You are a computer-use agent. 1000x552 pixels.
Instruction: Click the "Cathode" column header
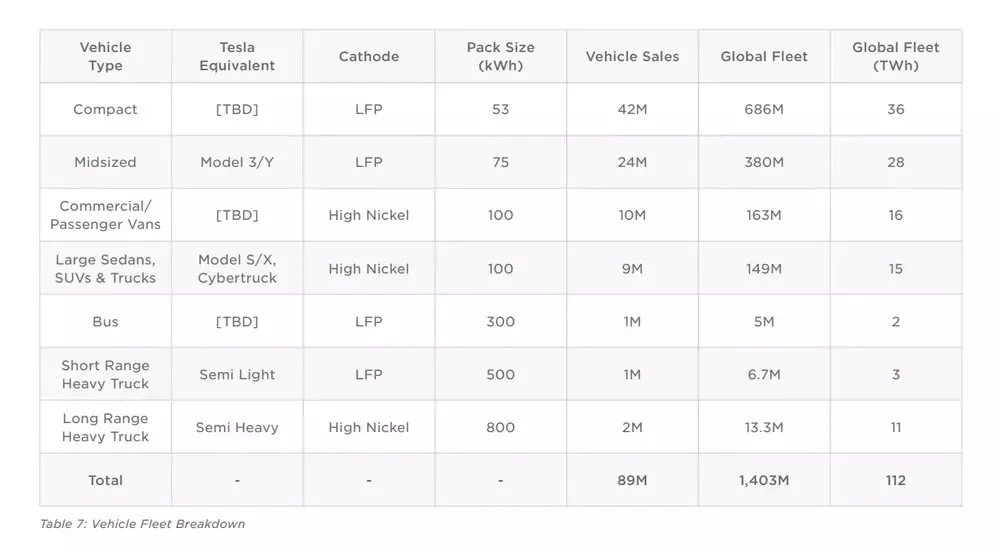coord(369,56)
